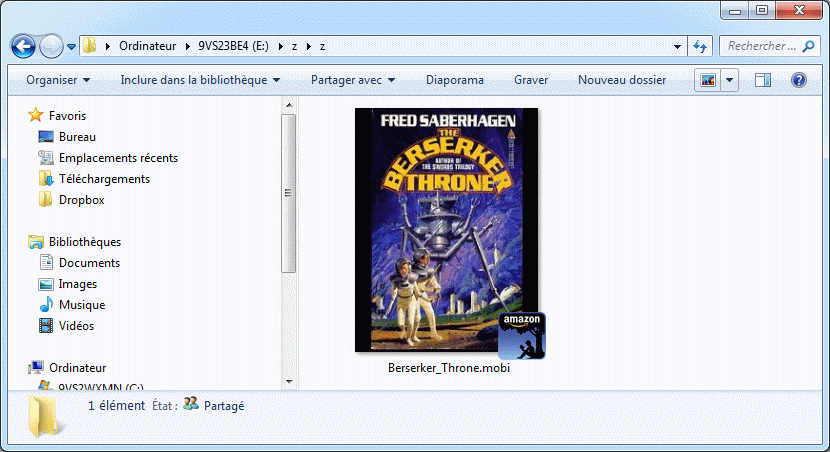Click the 1 élément status text
Viewport: 830px width, 452px height.
116,406
